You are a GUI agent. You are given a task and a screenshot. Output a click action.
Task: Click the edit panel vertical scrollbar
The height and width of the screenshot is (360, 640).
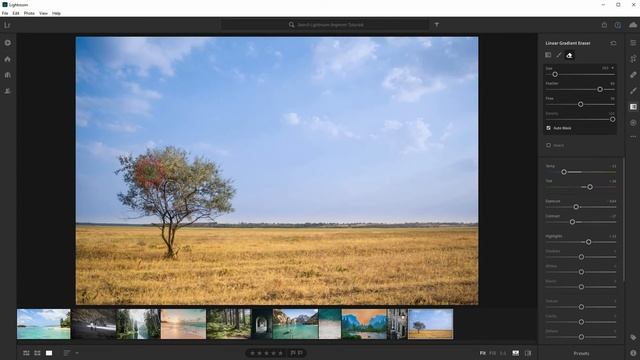pyautogui.click(x=624, y=220)
